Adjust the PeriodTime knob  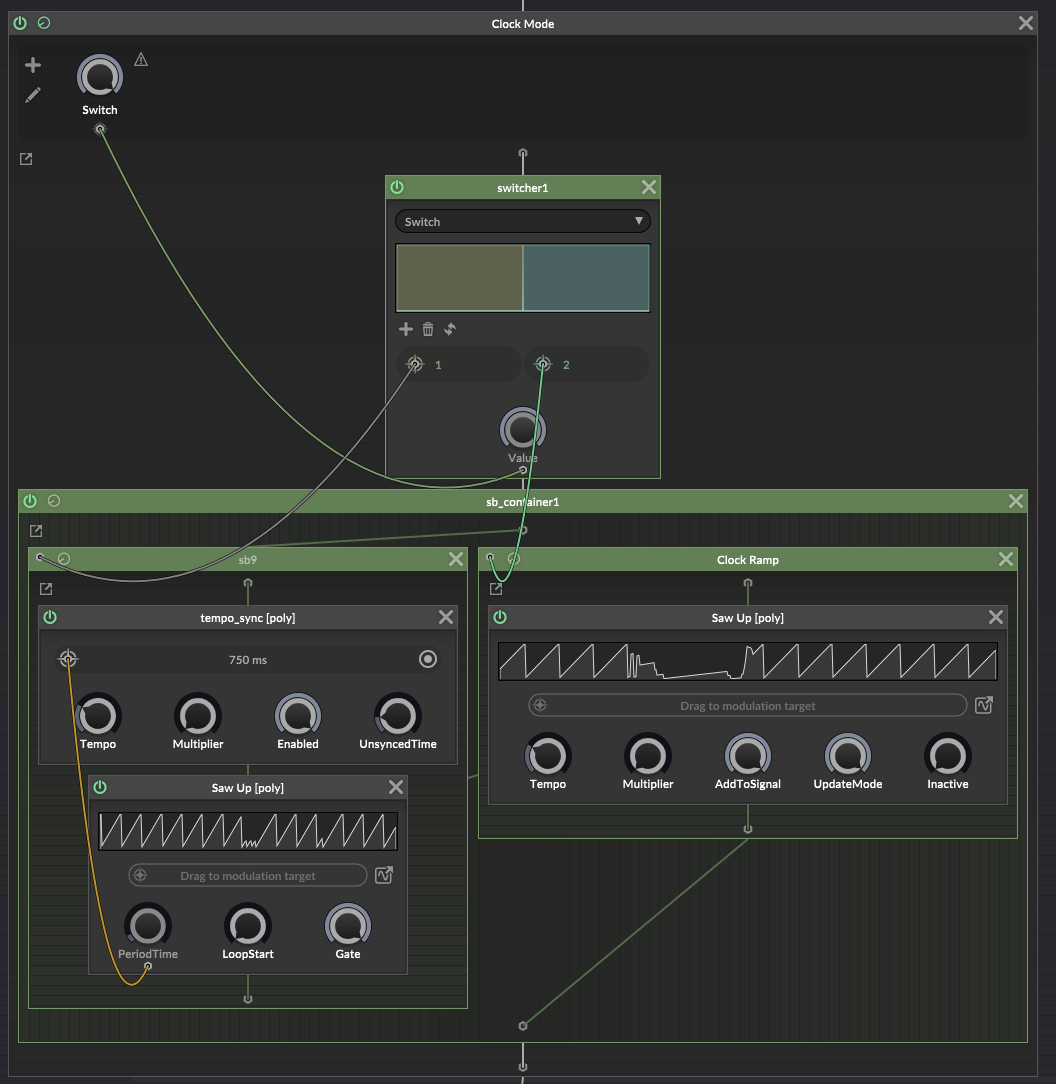148,926
